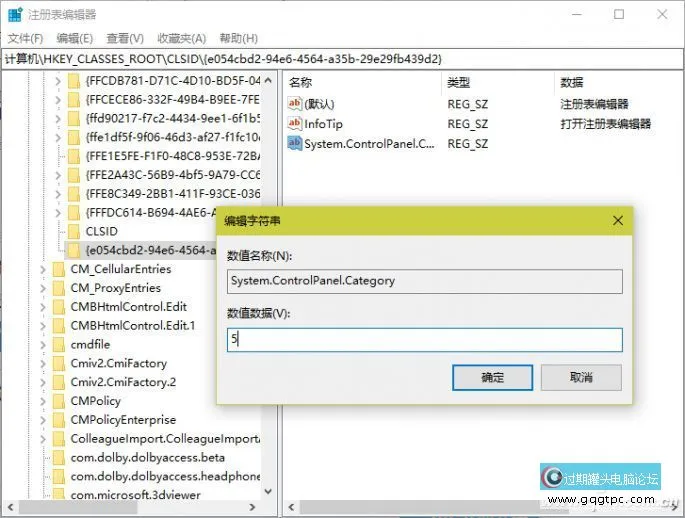Click the 取消 button
The image size is (685, 518).
click(581, 377)
